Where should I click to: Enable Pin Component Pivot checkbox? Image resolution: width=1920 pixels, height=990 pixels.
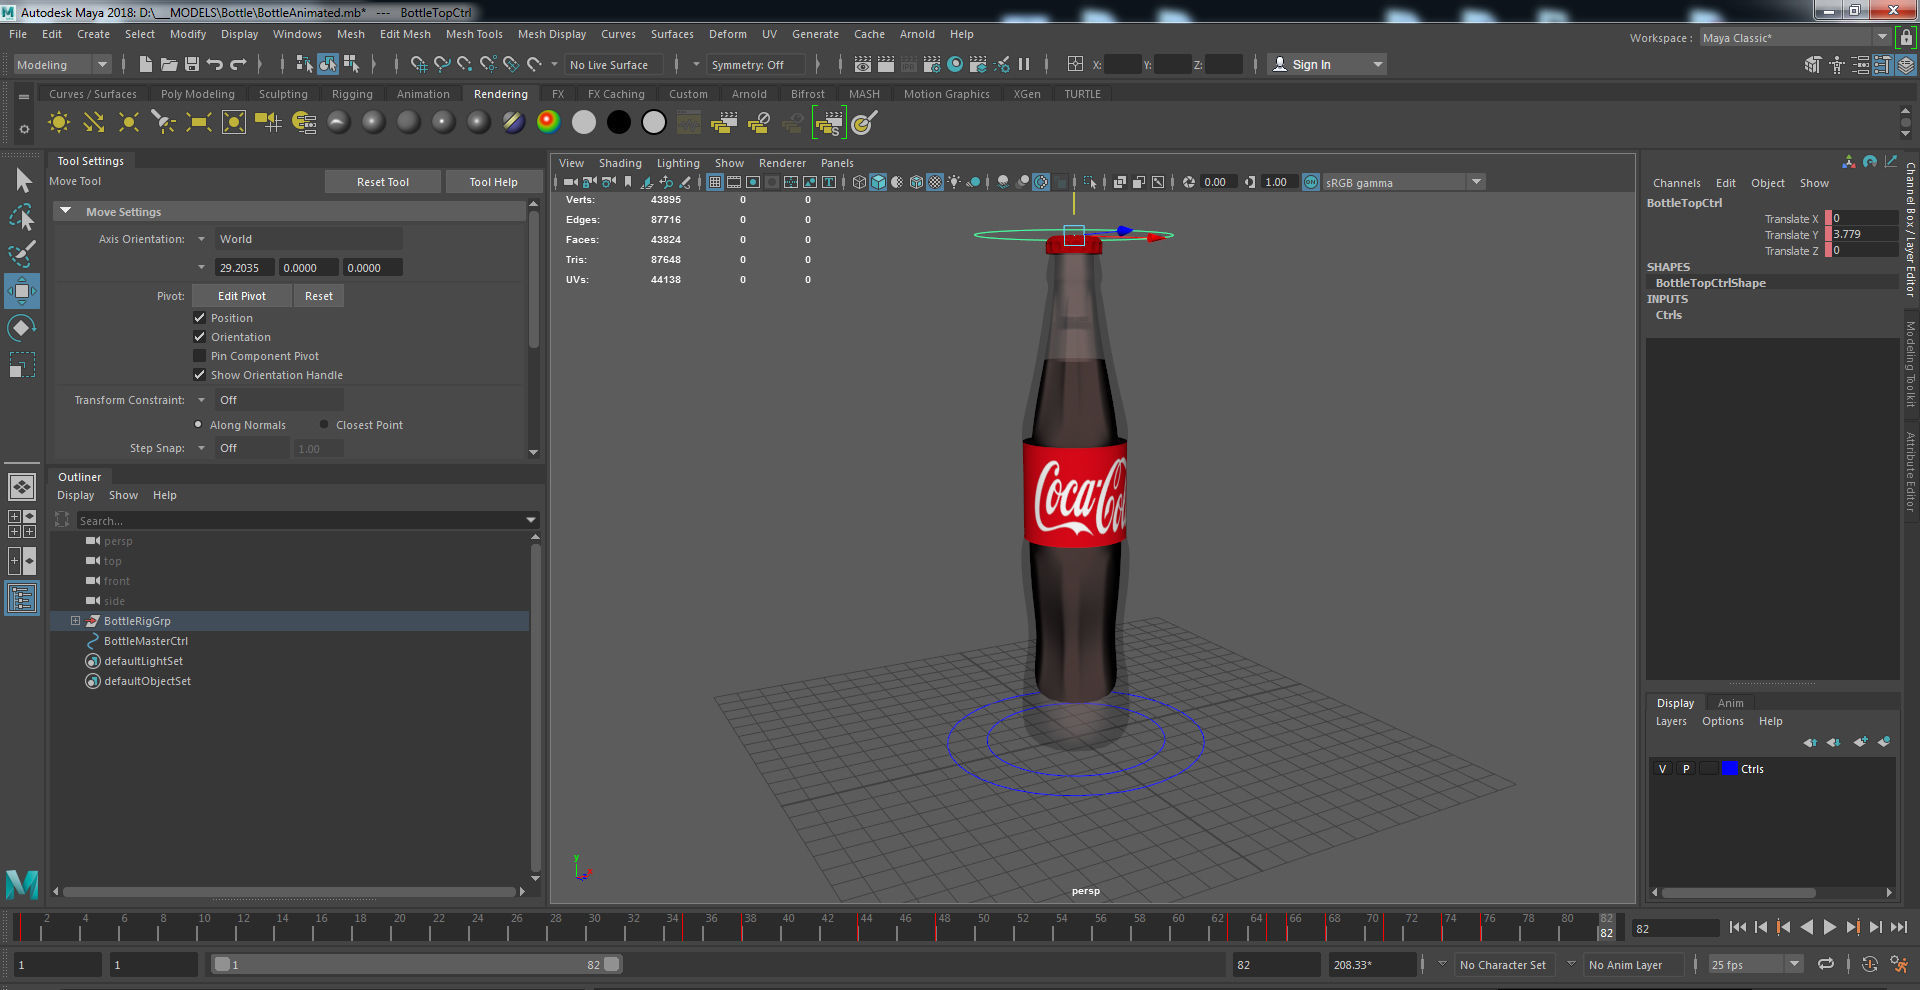click(x=199, y=356)
